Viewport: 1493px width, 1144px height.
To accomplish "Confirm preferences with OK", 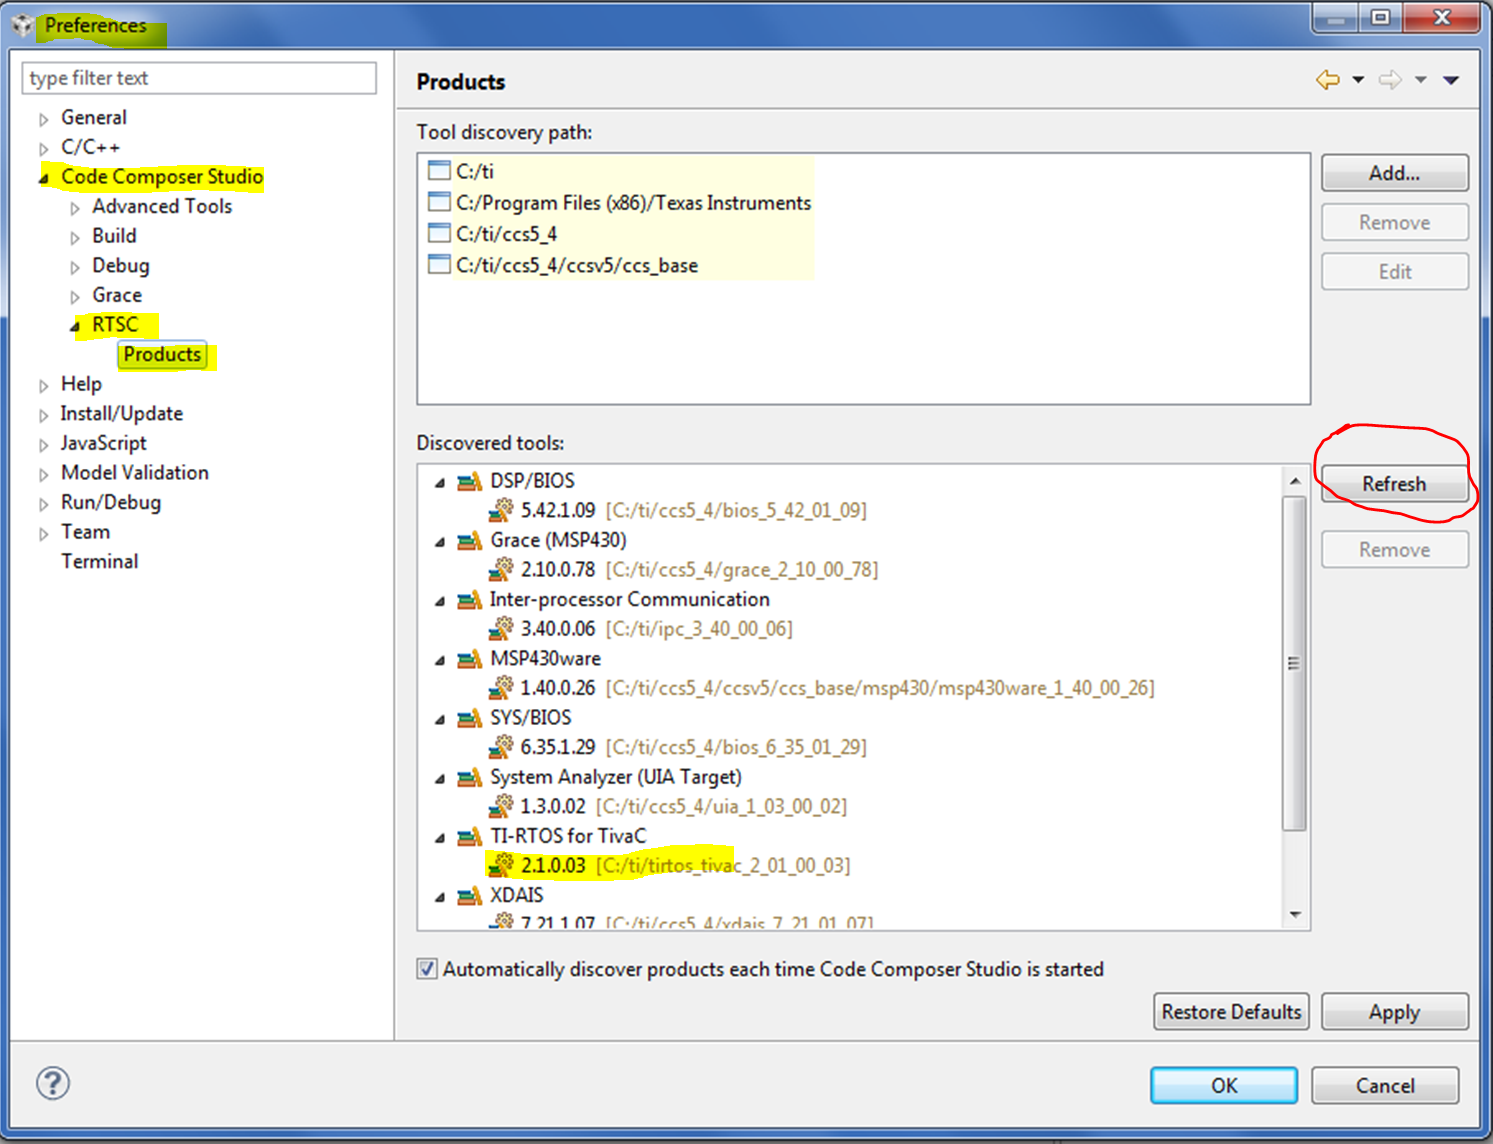I will [1224, 1086].
